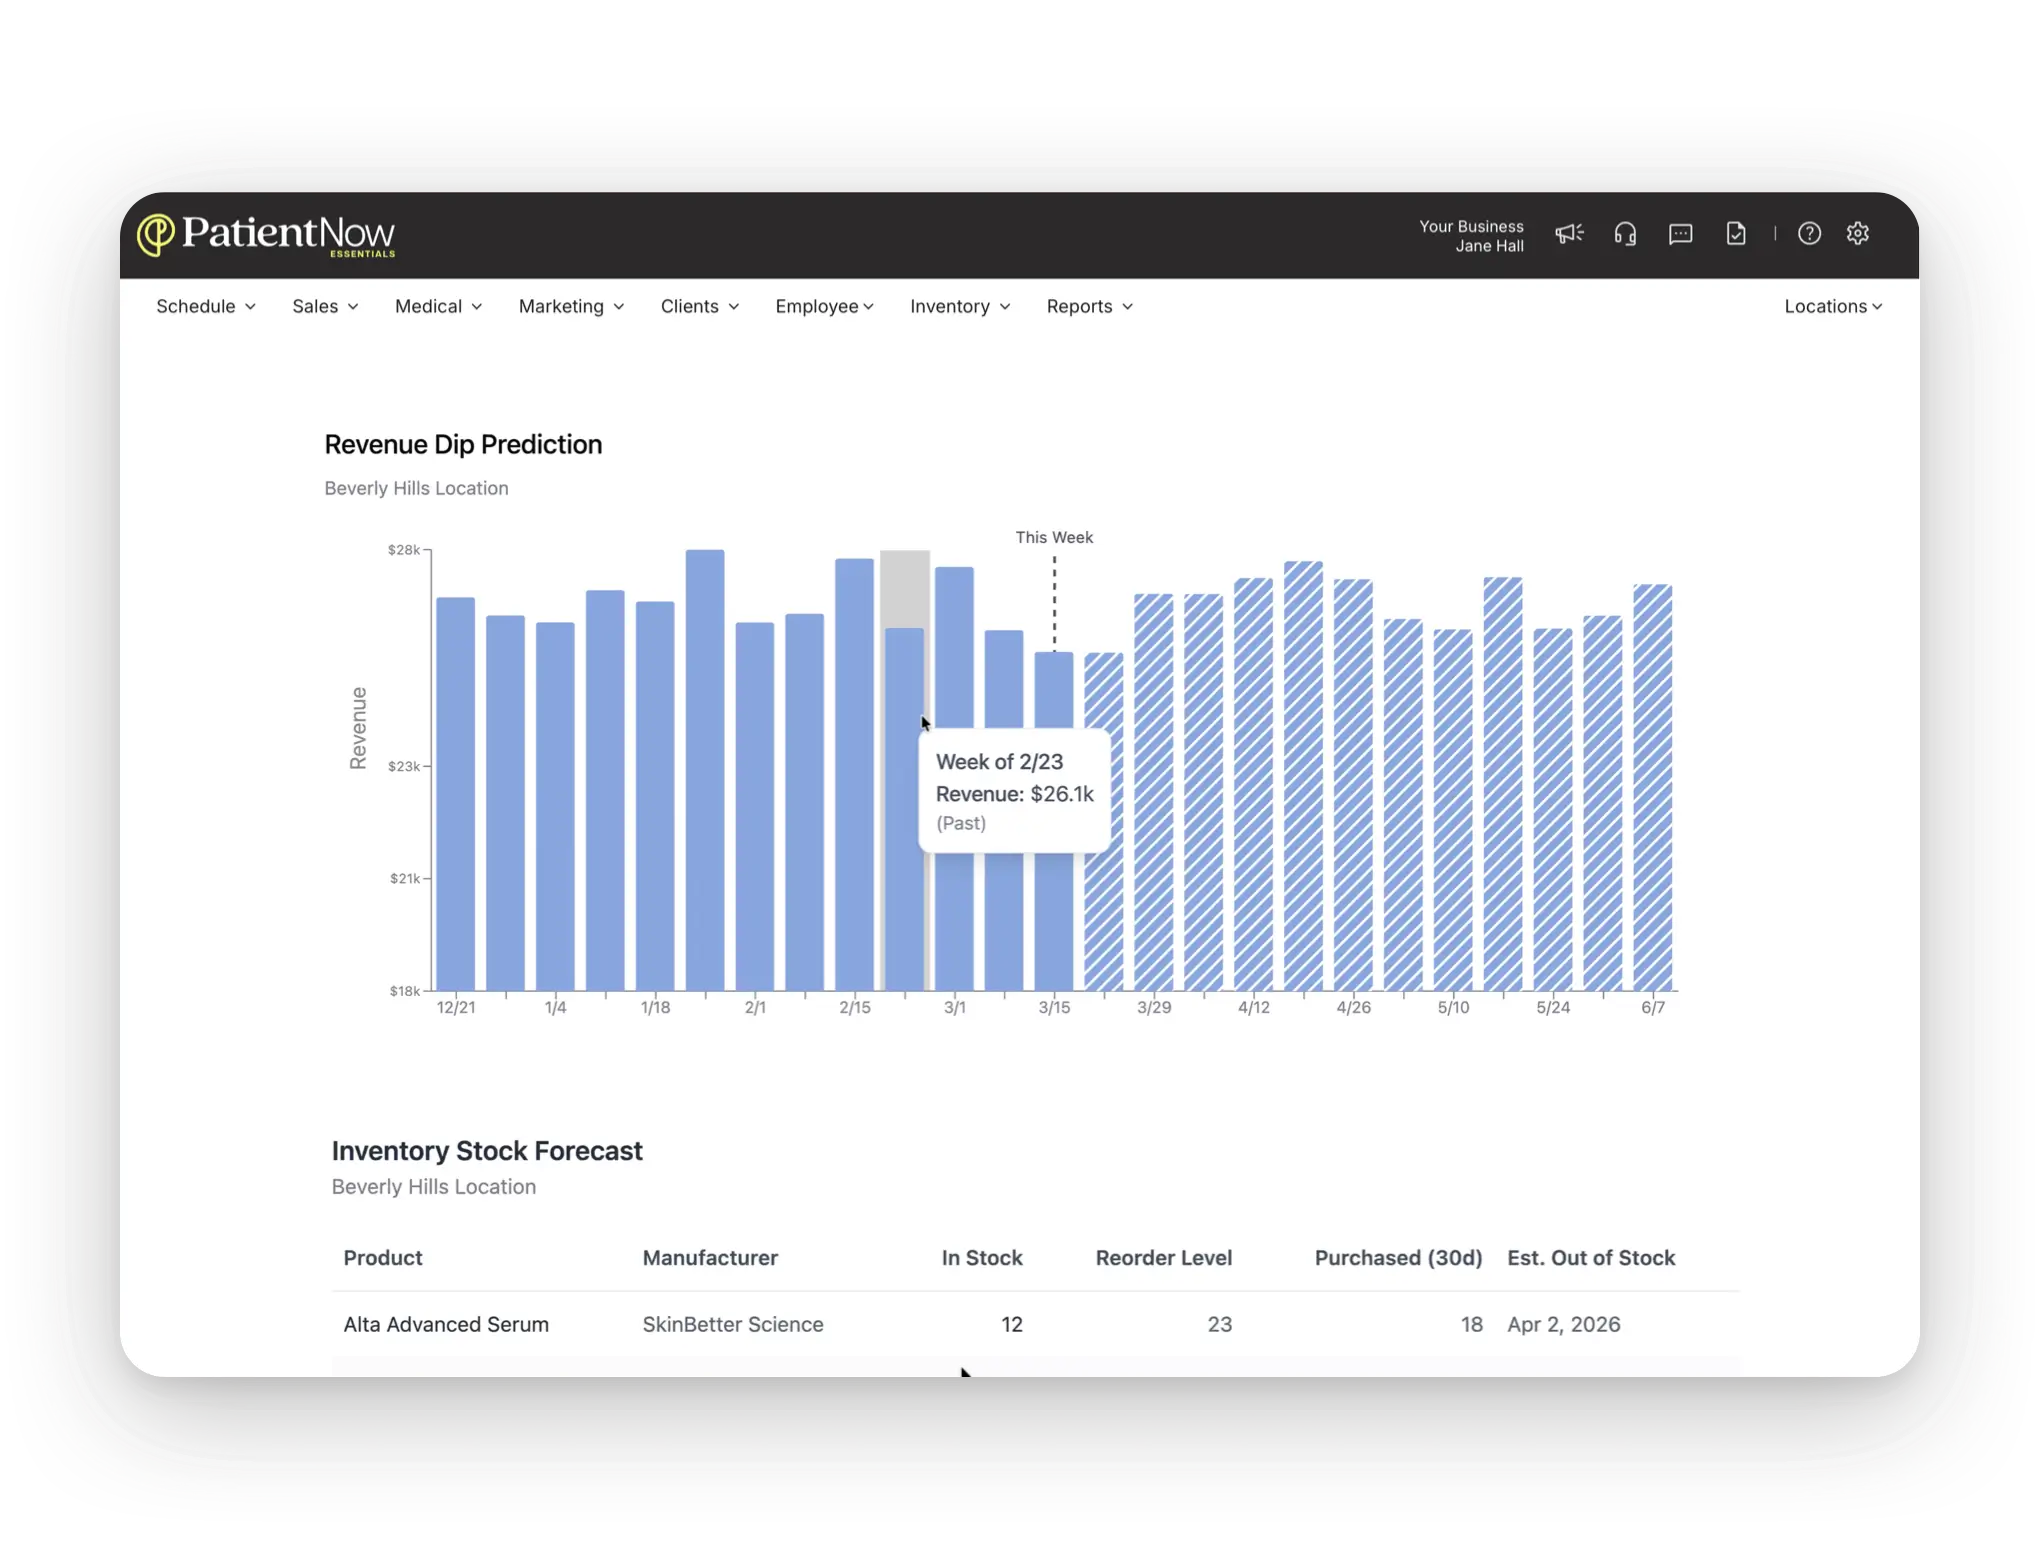The width and height of the screenshot is (2040, 1566).
Task: Select the forecast bar for 3/29
Action: (1154, 792)
